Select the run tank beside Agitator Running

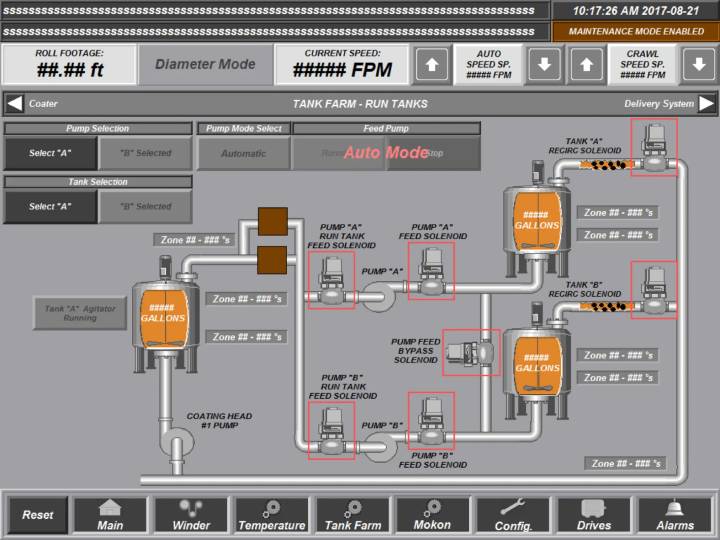point(165,315)
